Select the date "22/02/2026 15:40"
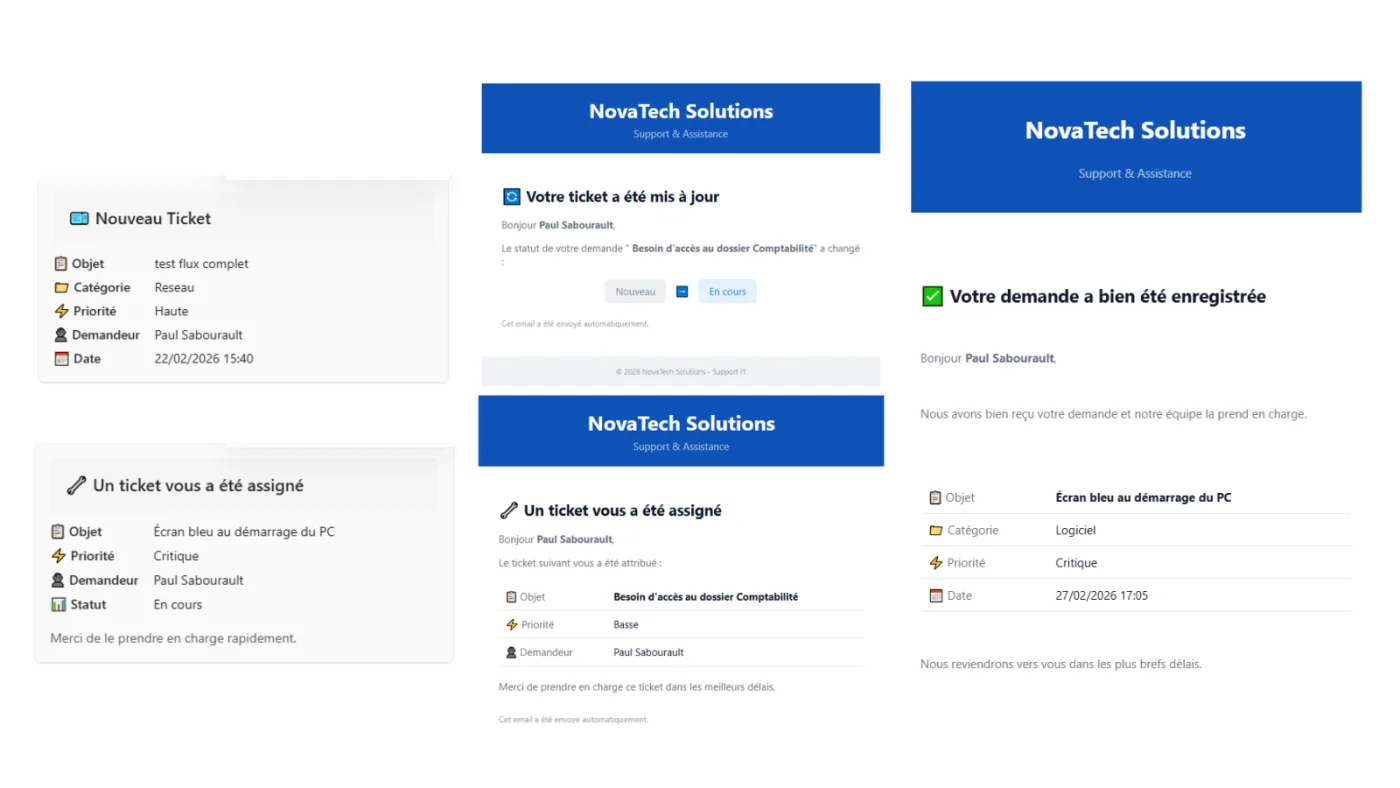Image resolution: width=1400 pixels, height=788 pixels. 204,359
